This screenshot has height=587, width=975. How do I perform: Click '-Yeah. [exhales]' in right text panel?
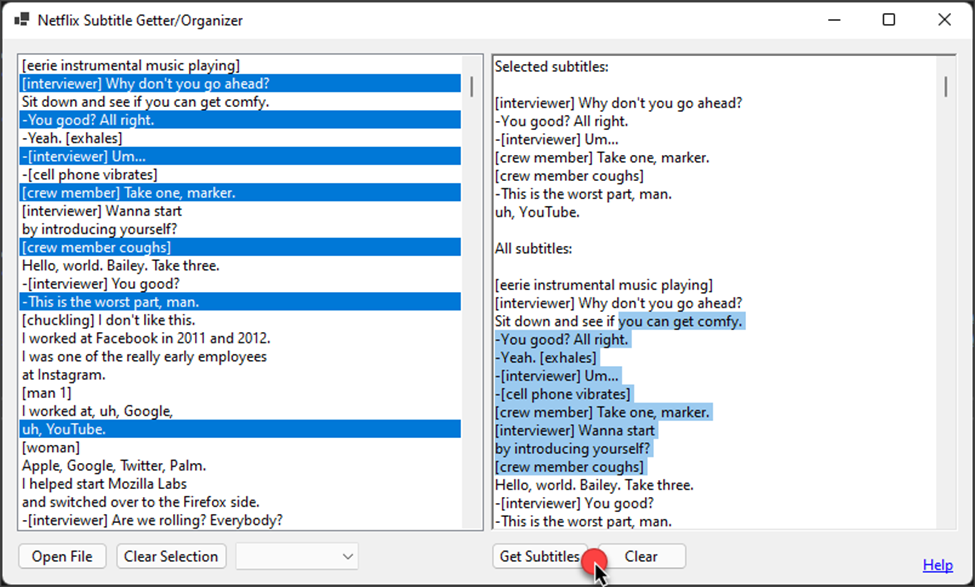click(546, 358)
